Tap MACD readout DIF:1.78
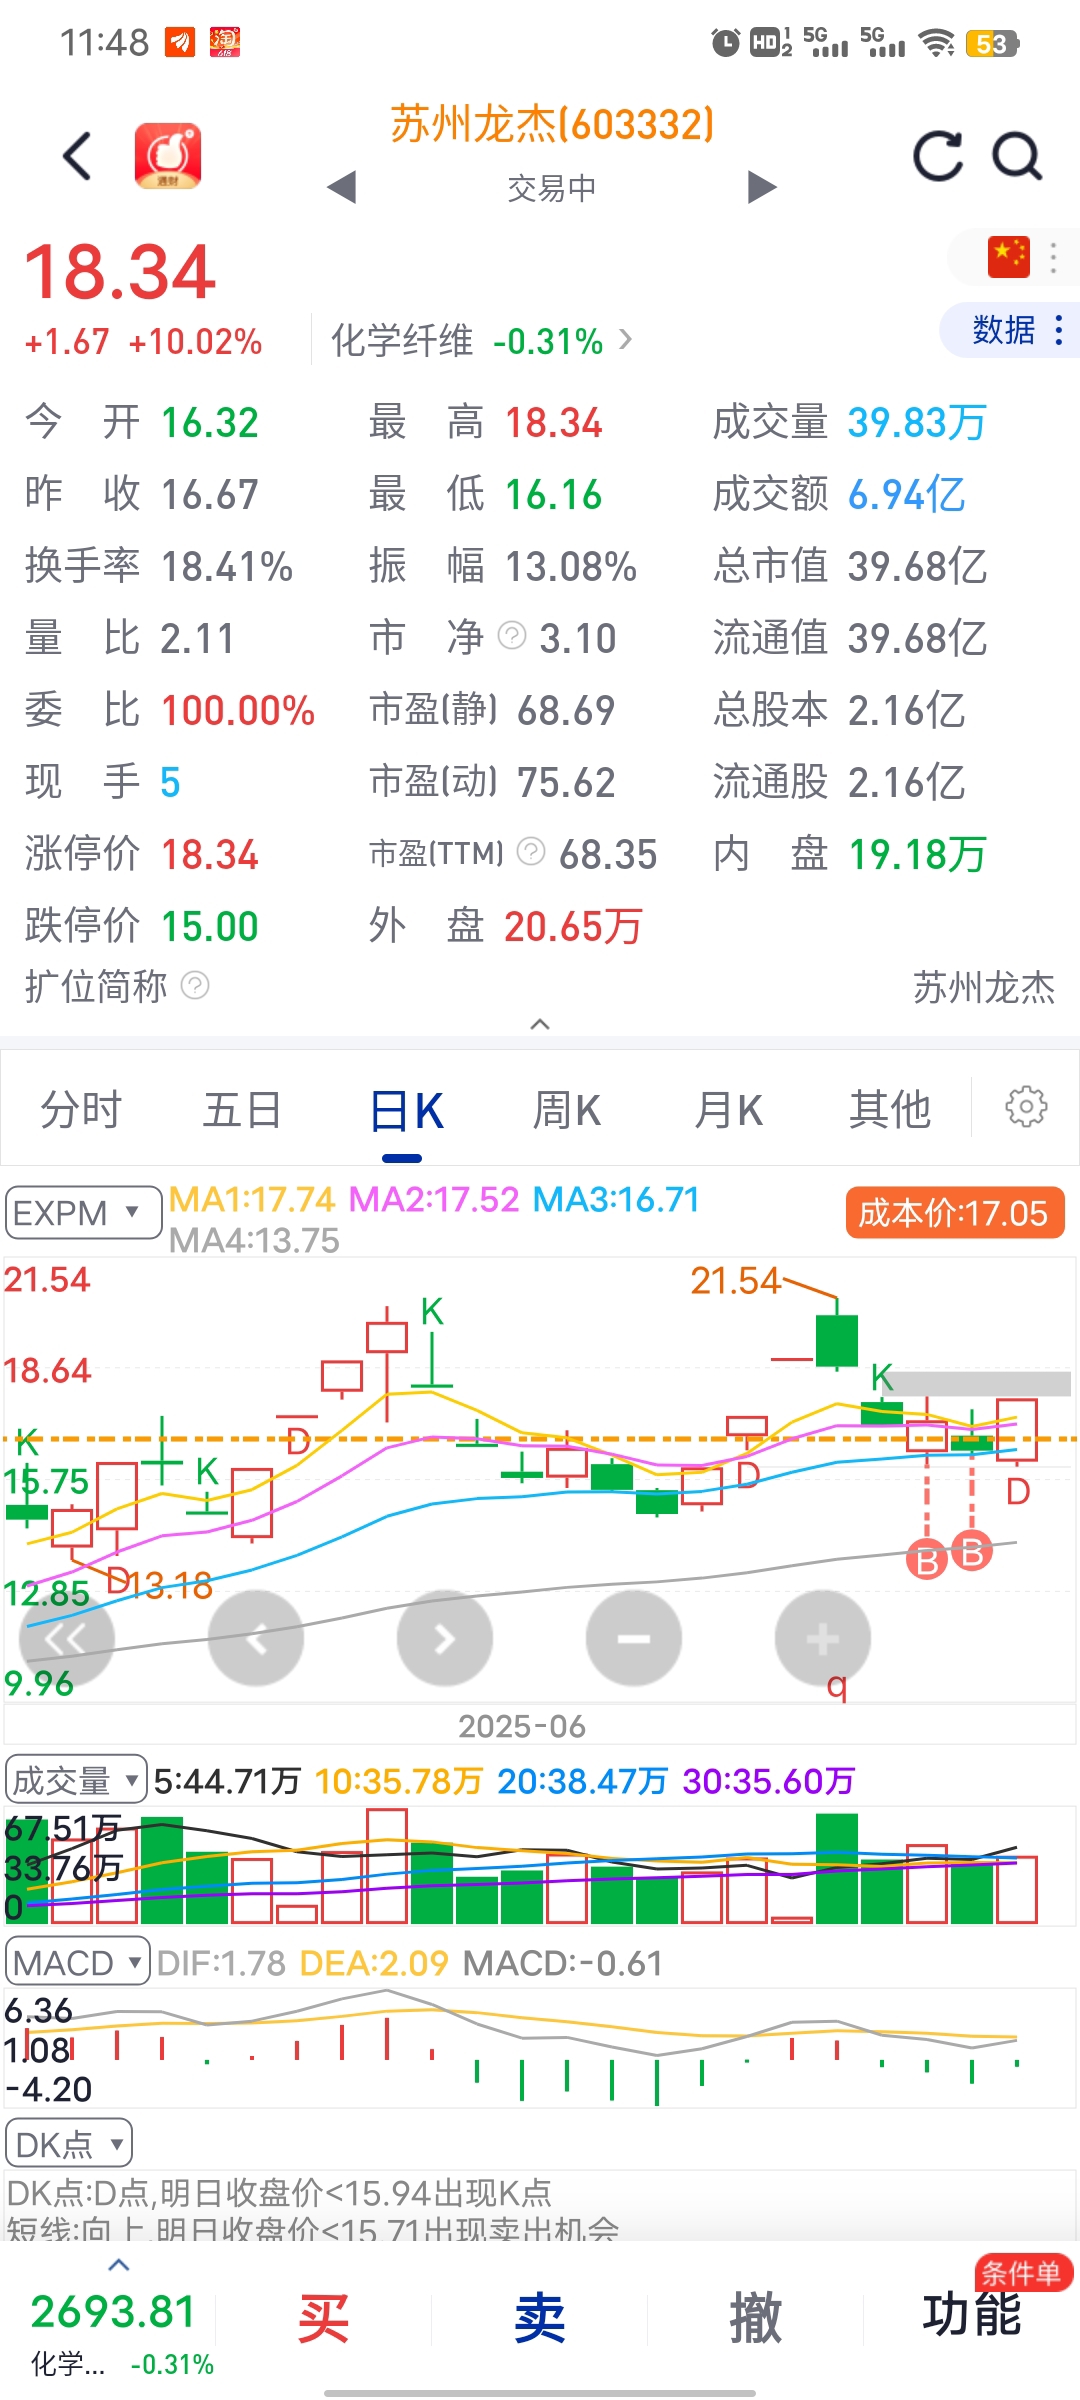 221,1963
